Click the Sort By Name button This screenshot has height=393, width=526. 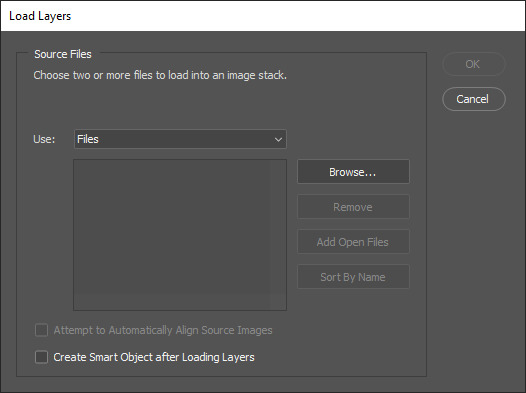(x=353, y=277)
